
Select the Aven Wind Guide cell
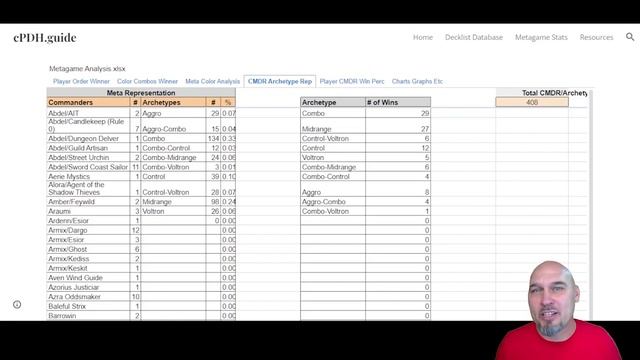pos(88,278)
